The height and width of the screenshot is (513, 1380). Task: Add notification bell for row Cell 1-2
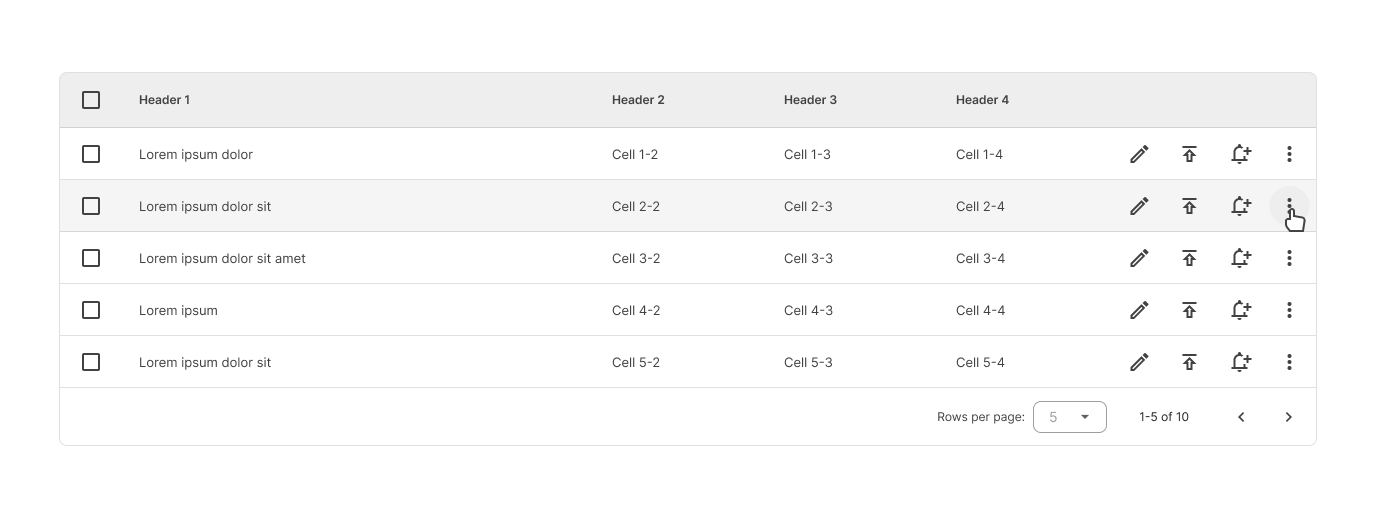[x=1240, y=154]
